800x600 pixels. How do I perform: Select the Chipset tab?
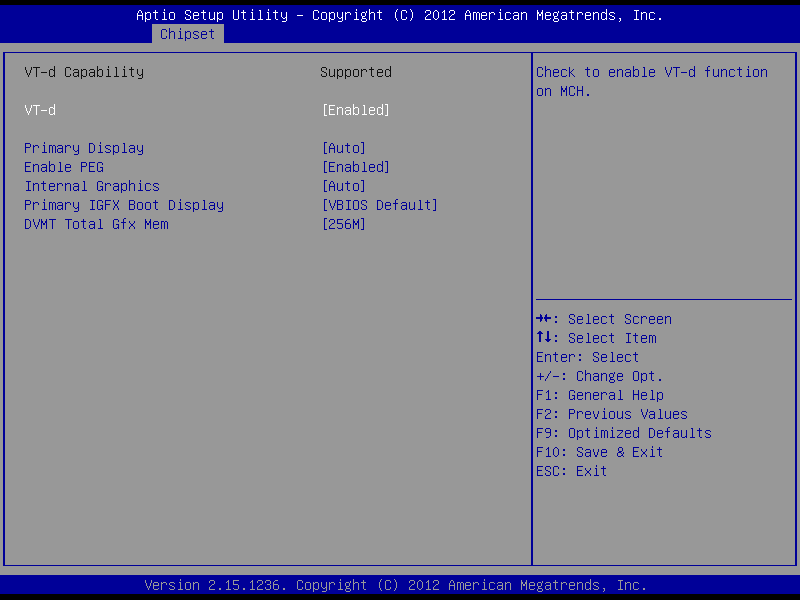(187, 34)
